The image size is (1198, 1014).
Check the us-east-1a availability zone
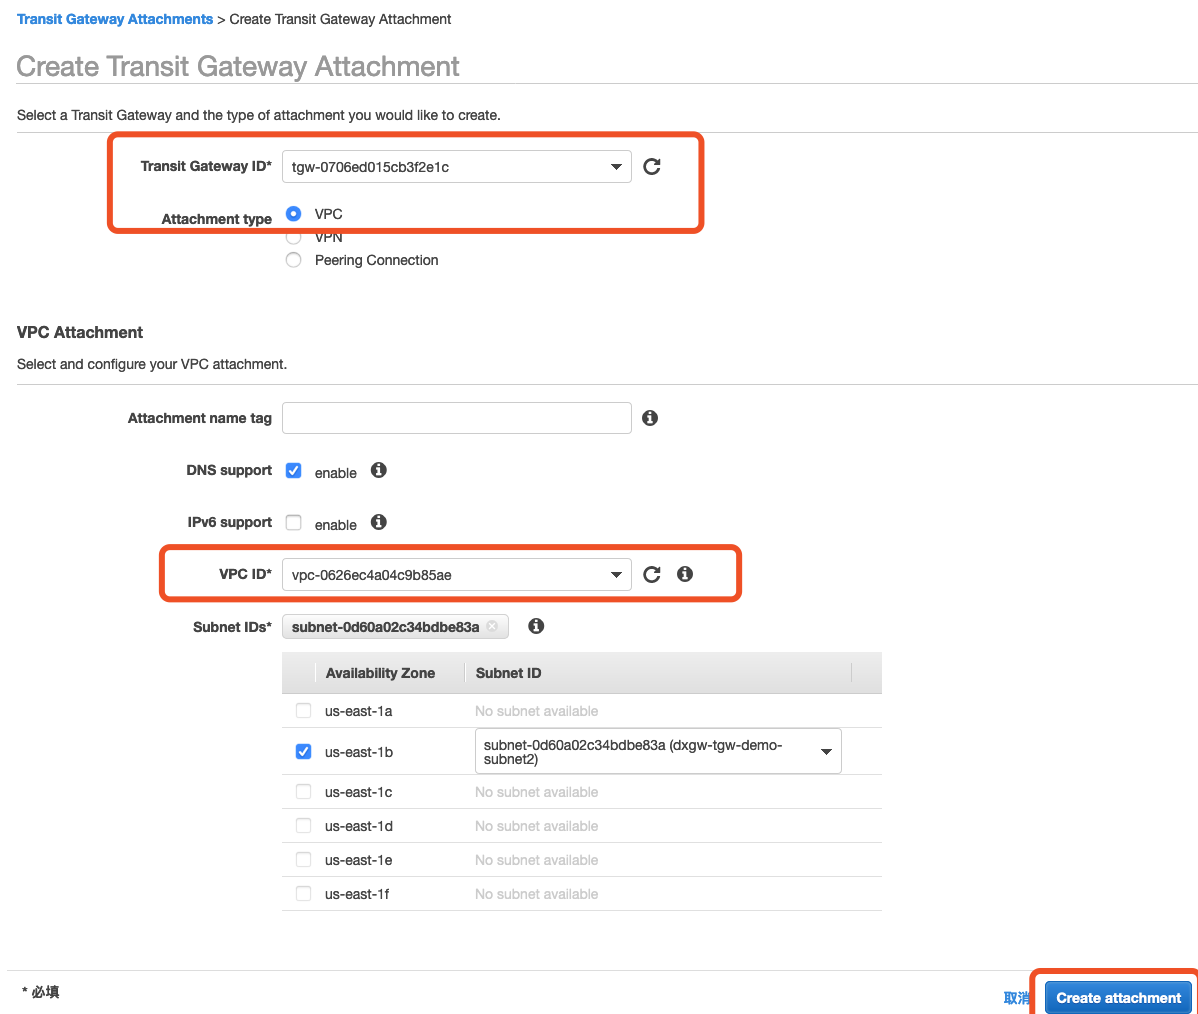tap(303, 711)
